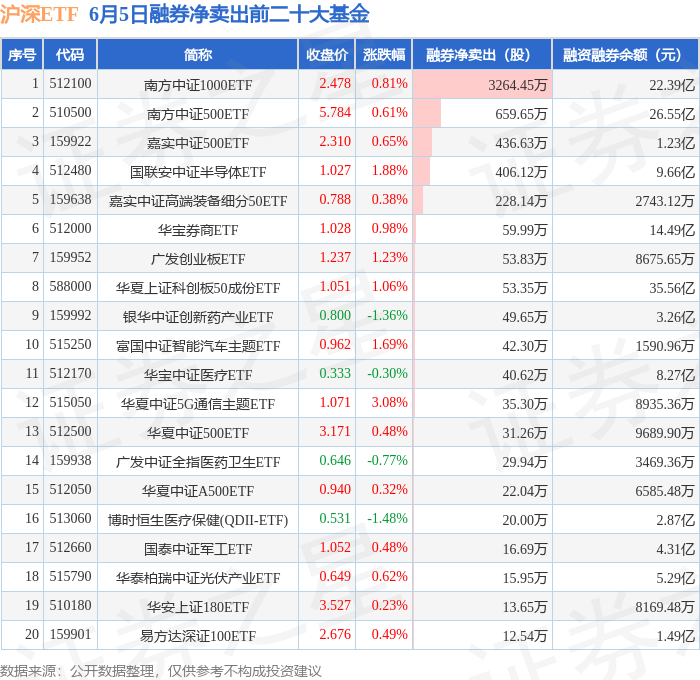Click change value 3.08%
700x680 pixels.
390,403
